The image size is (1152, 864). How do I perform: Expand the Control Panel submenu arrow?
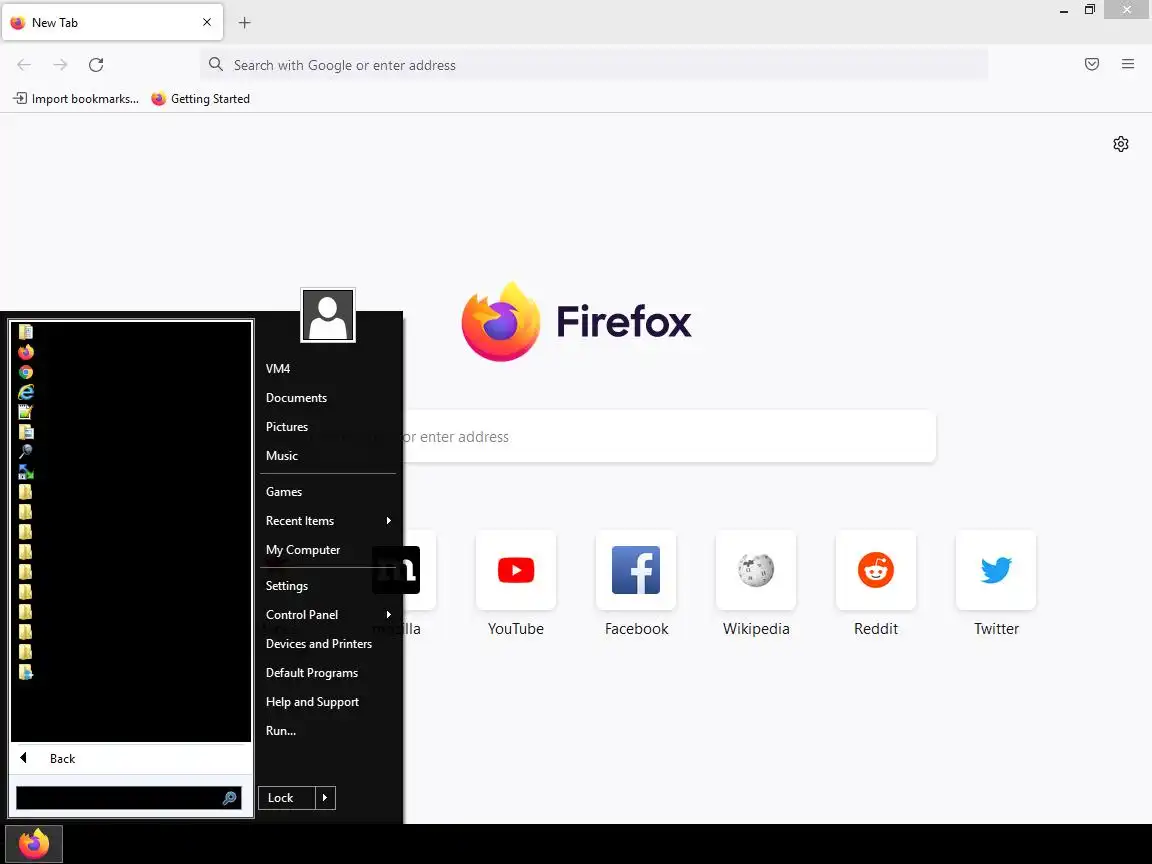tap(389, 615)
